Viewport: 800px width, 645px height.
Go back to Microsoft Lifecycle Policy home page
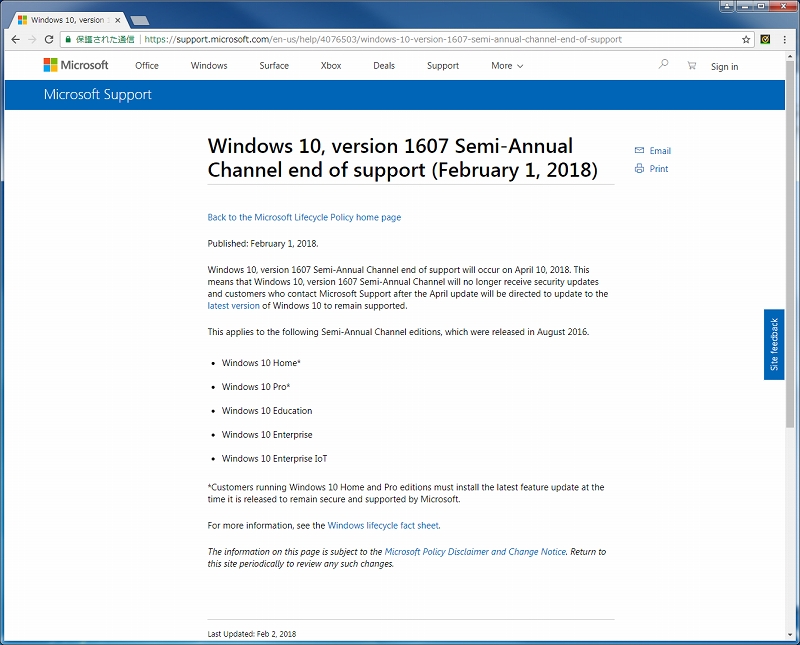tap(304, 217)
